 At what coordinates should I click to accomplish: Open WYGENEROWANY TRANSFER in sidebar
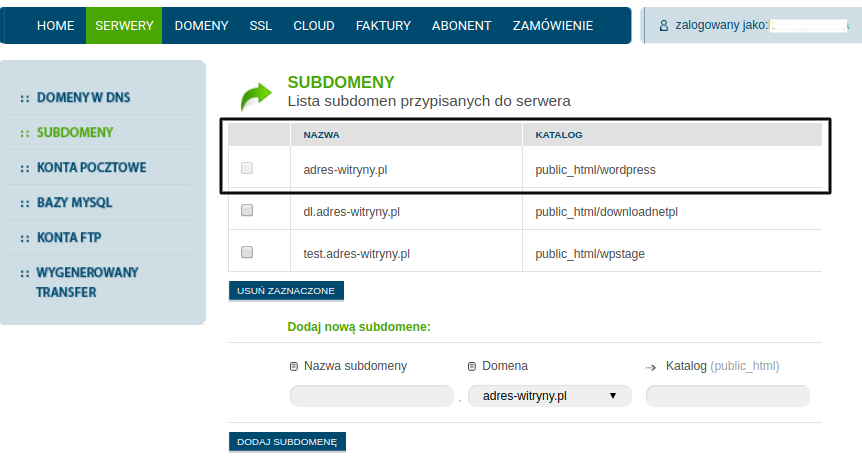pyautogui.click(x=87, y=282)
